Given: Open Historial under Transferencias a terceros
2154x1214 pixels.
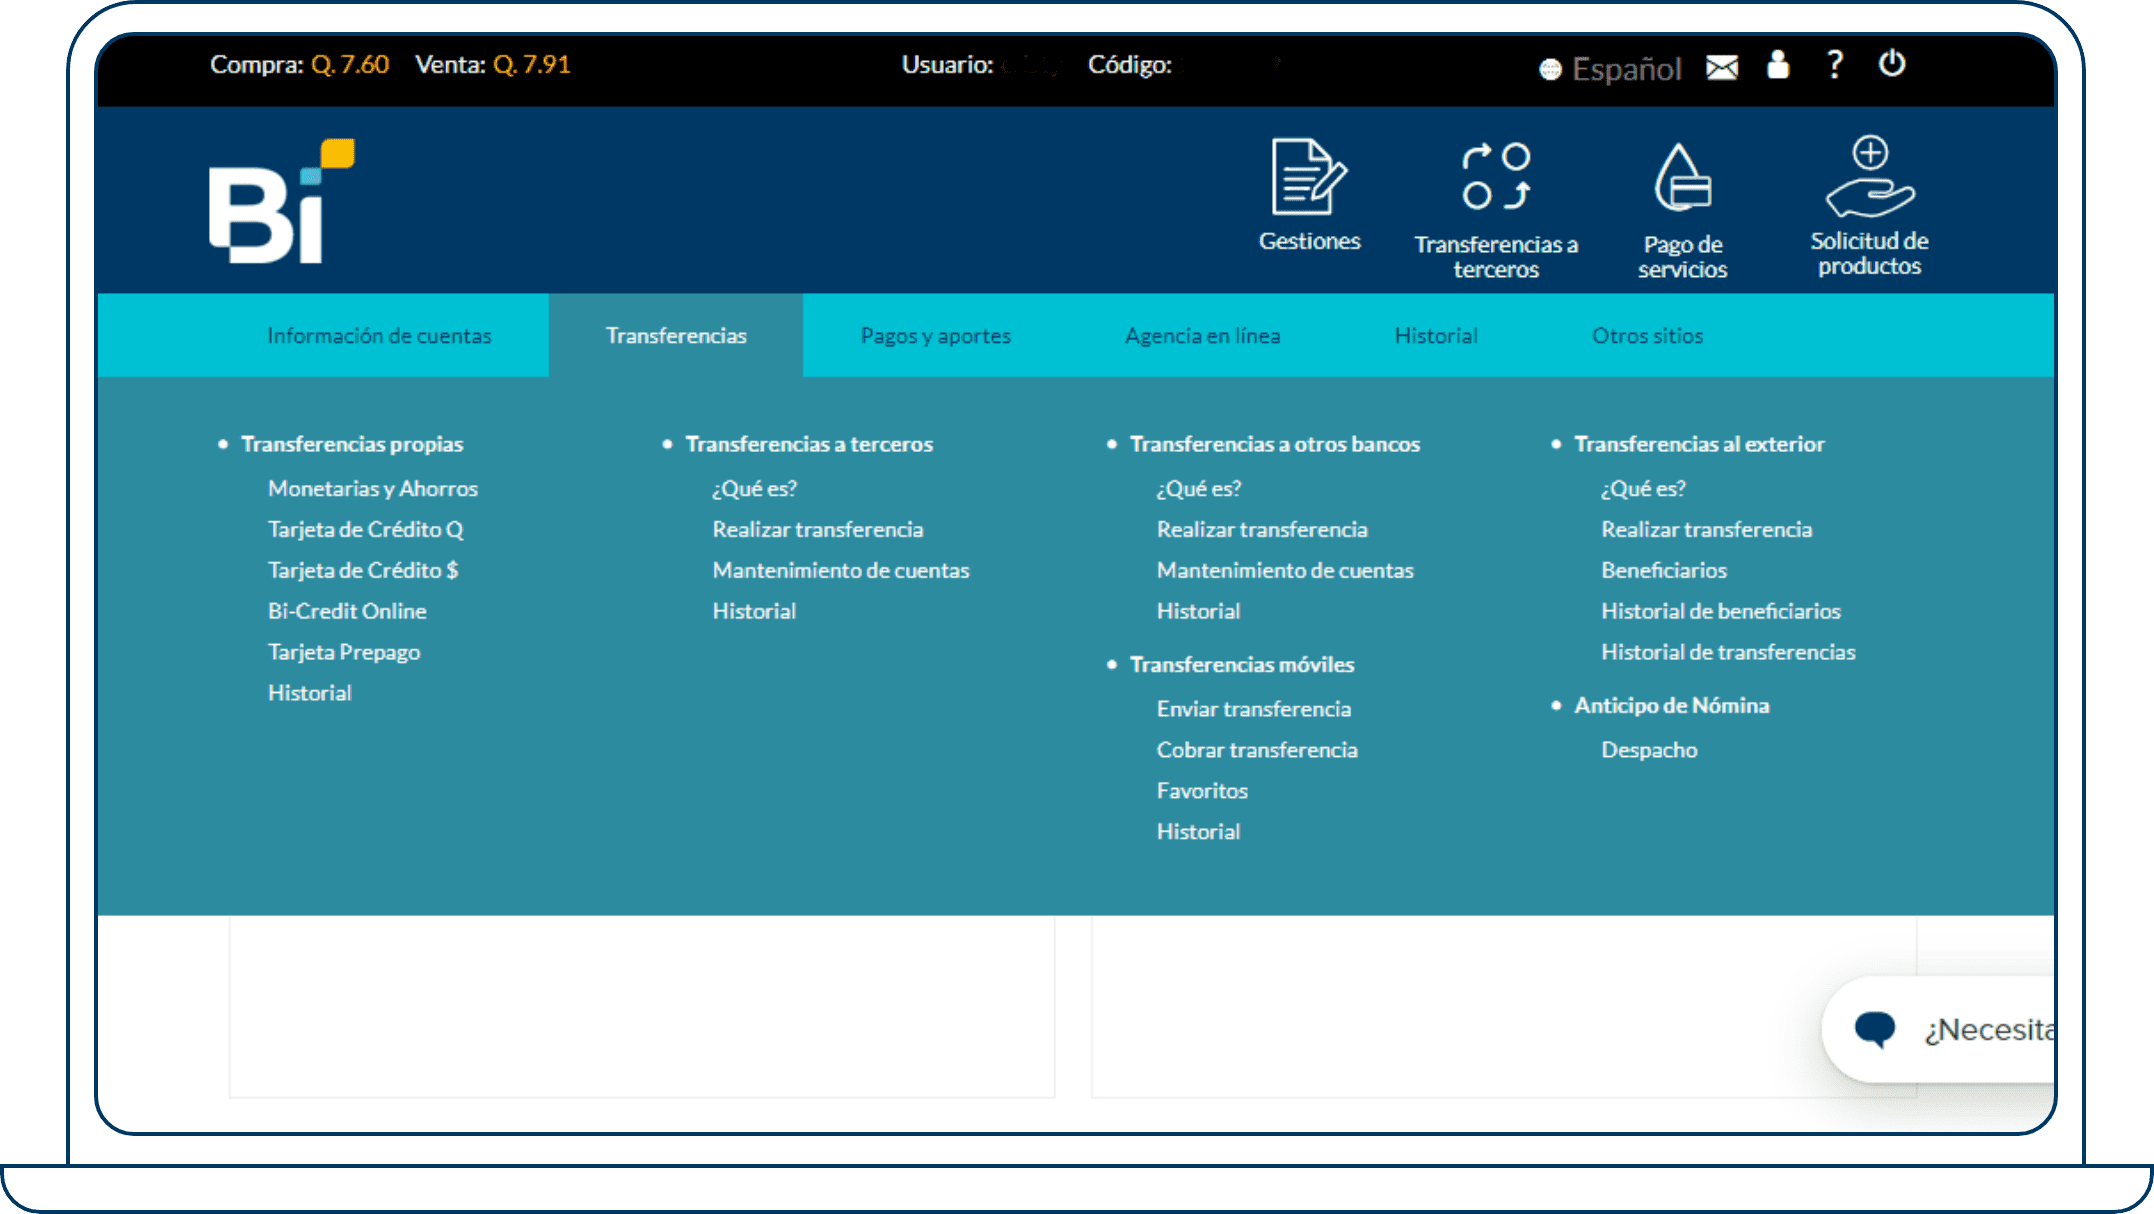Looking at the screenshot, I should click(754, 612).
